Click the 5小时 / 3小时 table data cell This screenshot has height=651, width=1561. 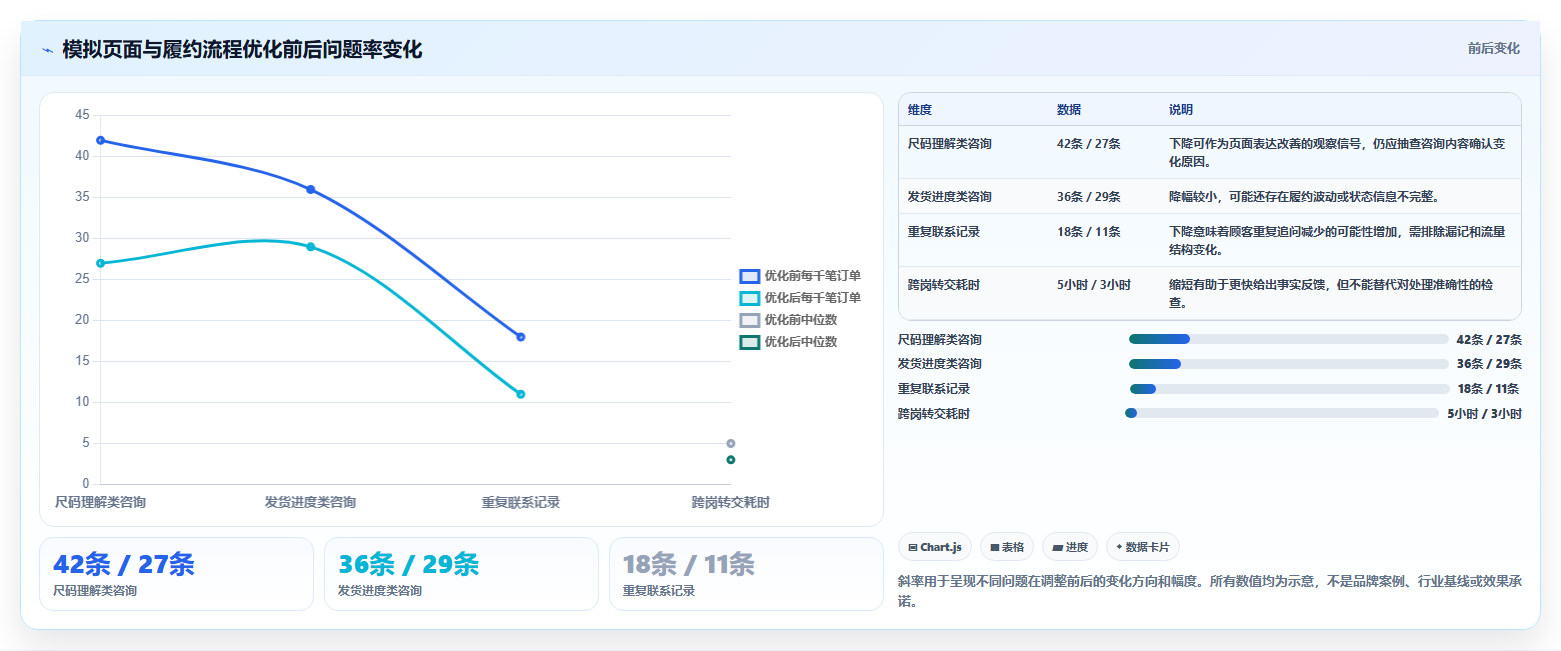pyautogui.click(x=1094, y=285)
